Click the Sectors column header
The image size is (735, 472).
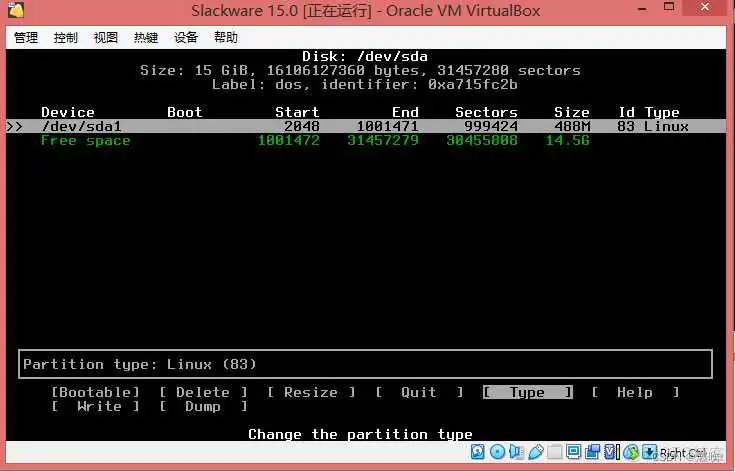tap(486, 112)
